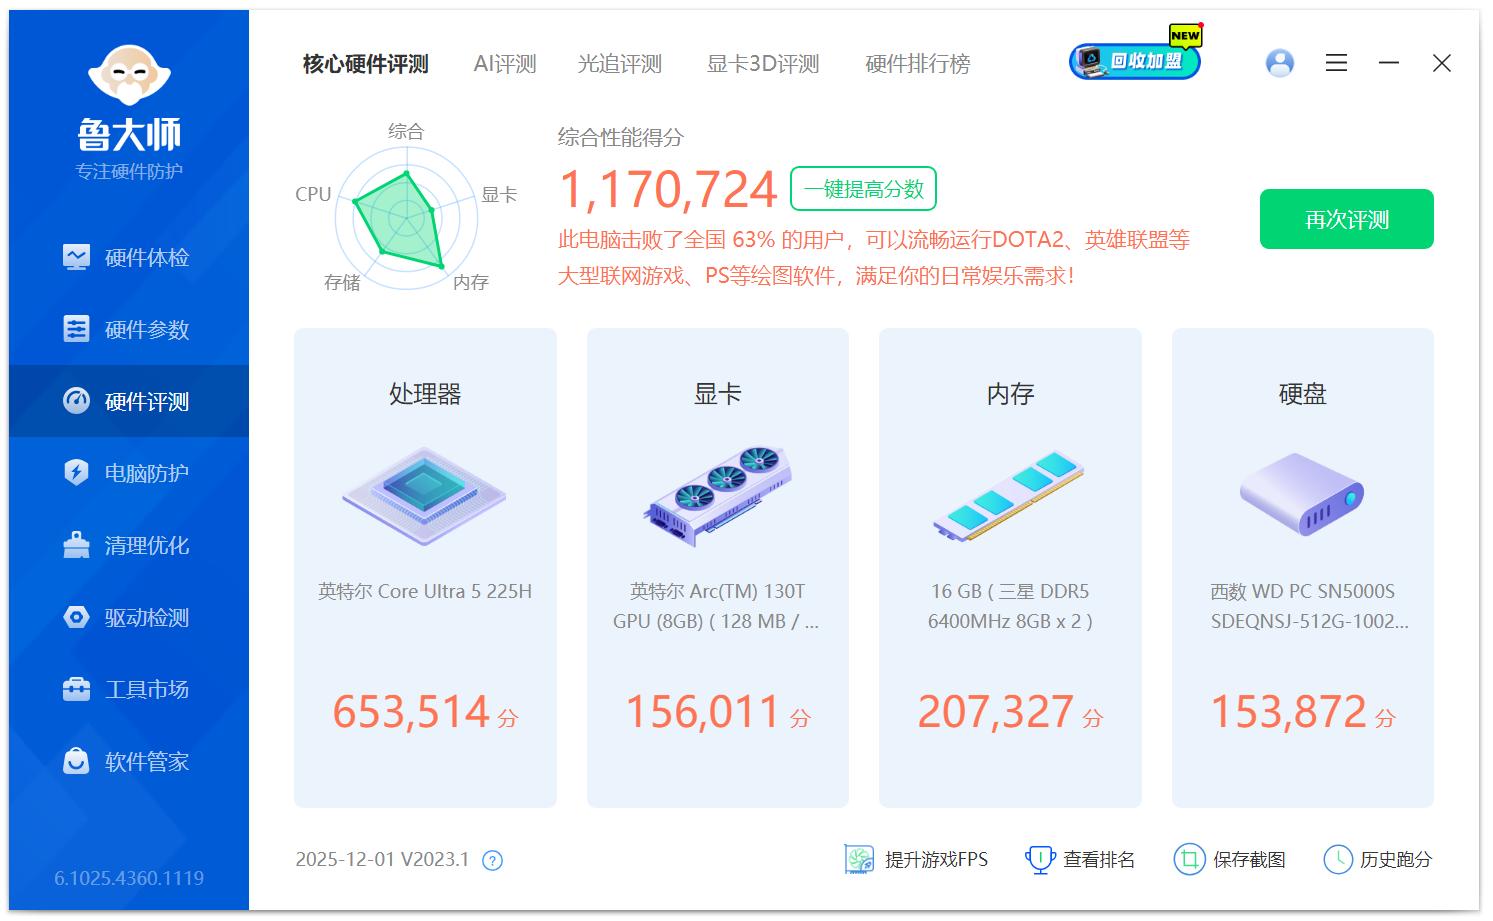The width and height of the screenshot is (1493, 921).
Task: Switch to the 核心硬件评测 tab
Action: pos(366,64)
